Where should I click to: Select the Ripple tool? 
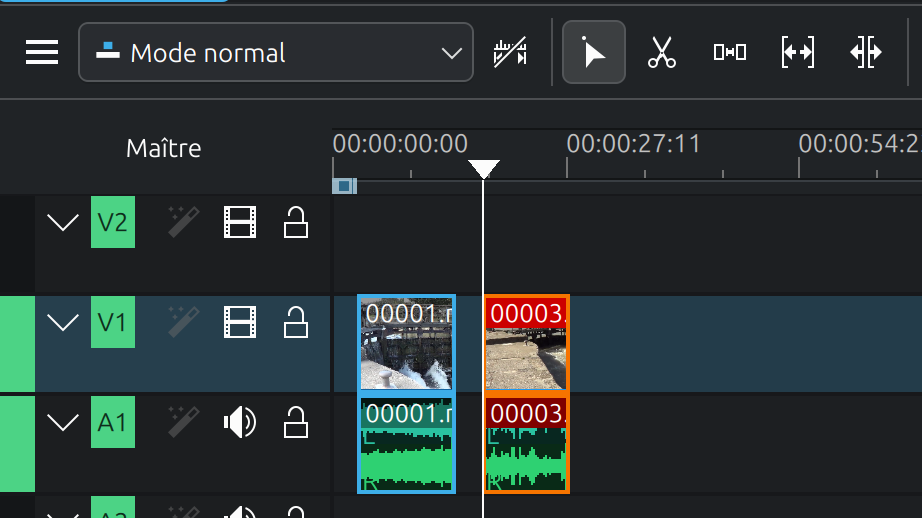[865, 52]
